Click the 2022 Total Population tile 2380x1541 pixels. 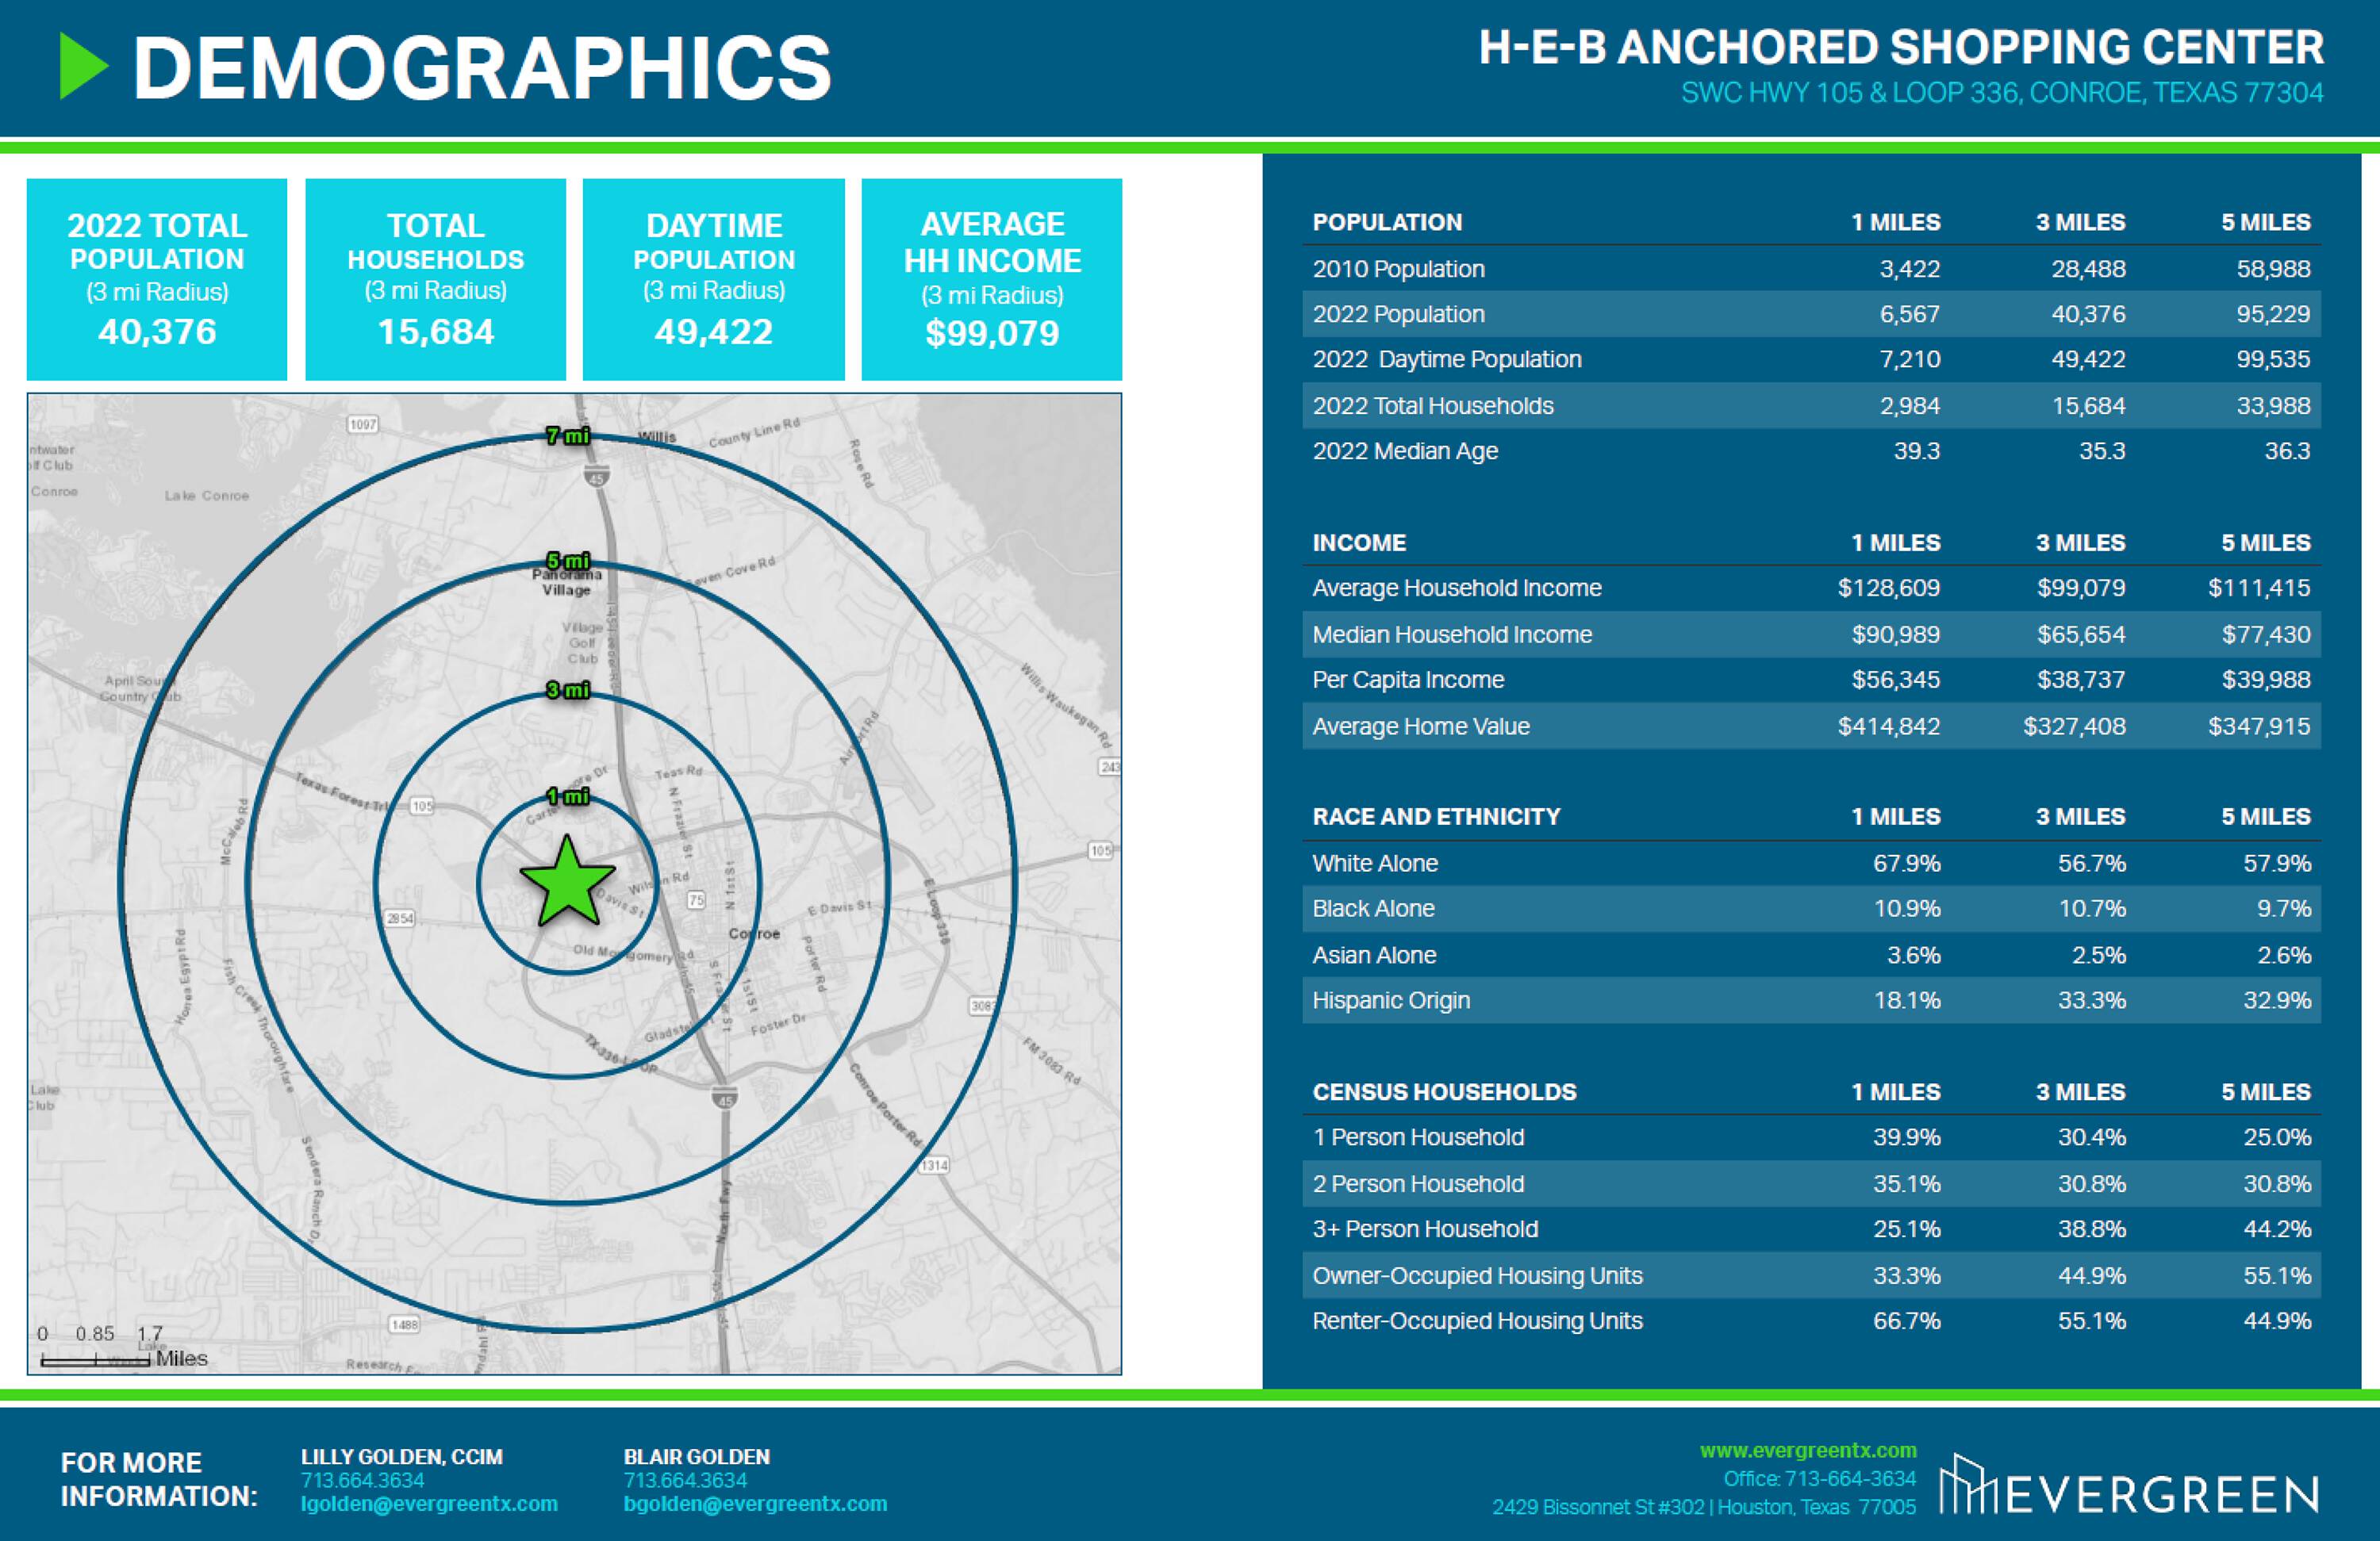[157, 279]
